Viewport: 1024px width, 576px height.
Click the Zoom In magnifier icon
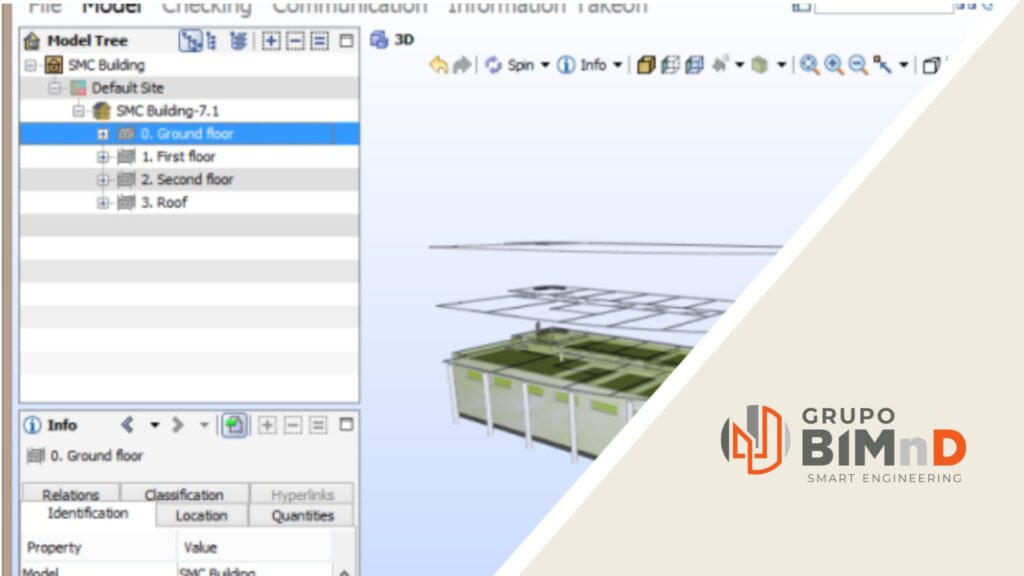click(x=833, y=65)
